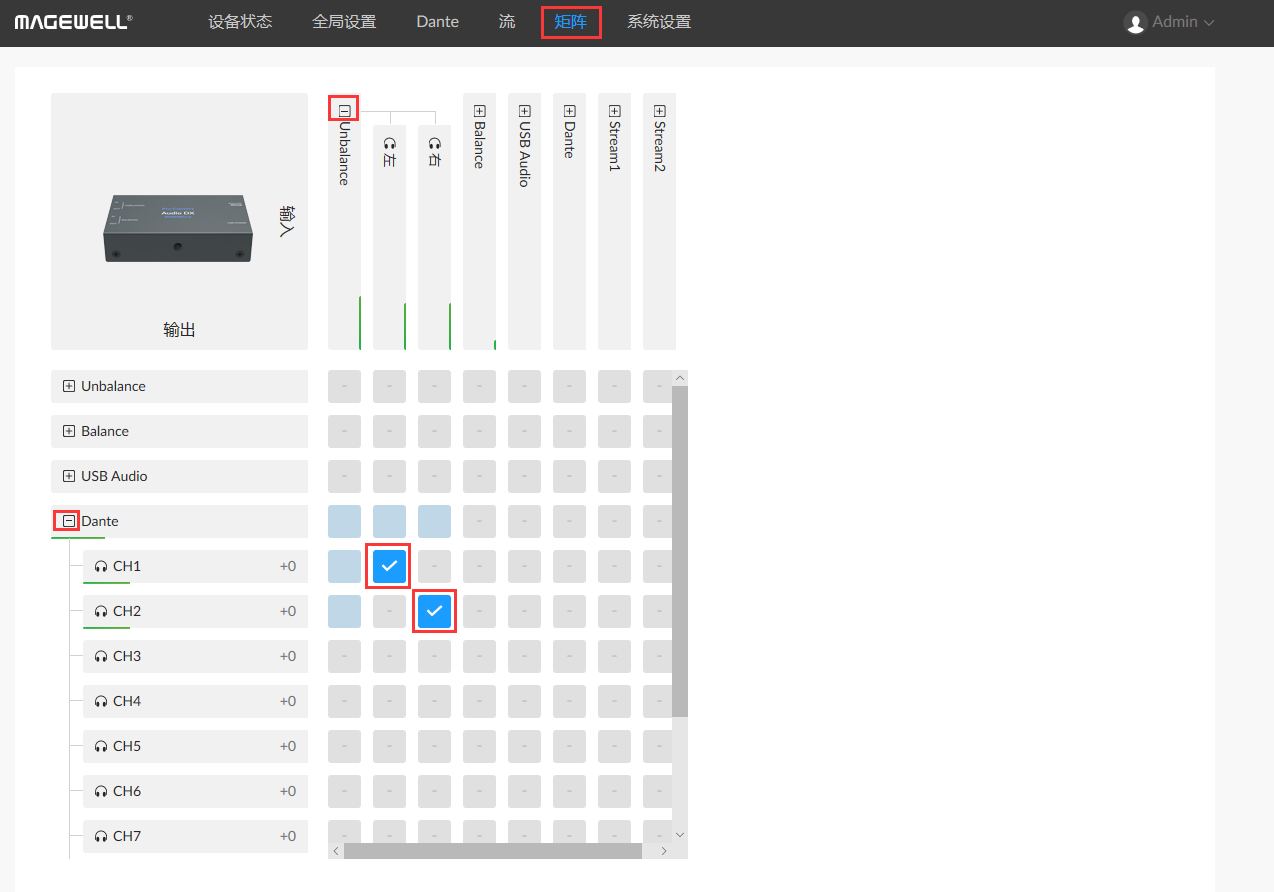Click the Admin user avatar icon
The width and height of the screenshot is (1274, 892).
(1135, 22)
